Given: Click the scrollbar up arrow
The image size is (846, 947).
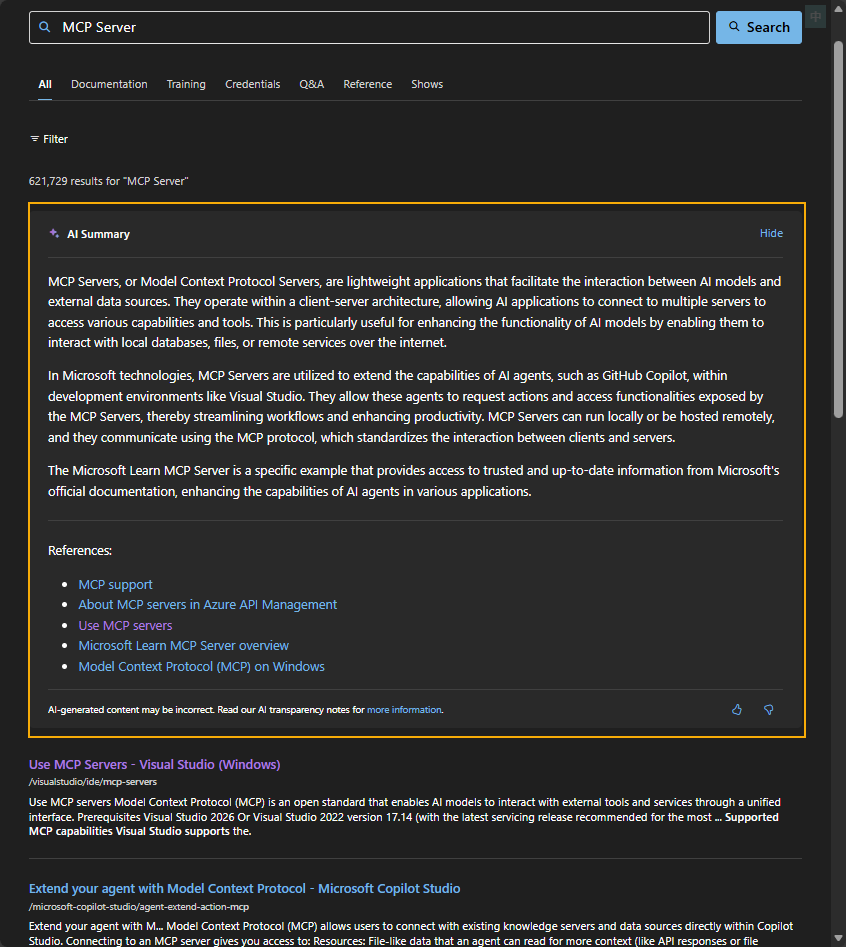Looking at the screenshot, I should pos(838,7).
